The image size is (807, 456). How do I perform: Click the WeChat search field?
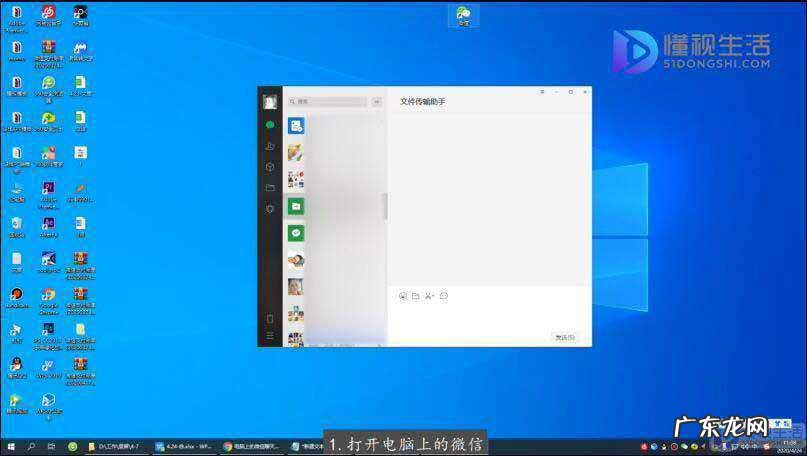pos(328,102)
